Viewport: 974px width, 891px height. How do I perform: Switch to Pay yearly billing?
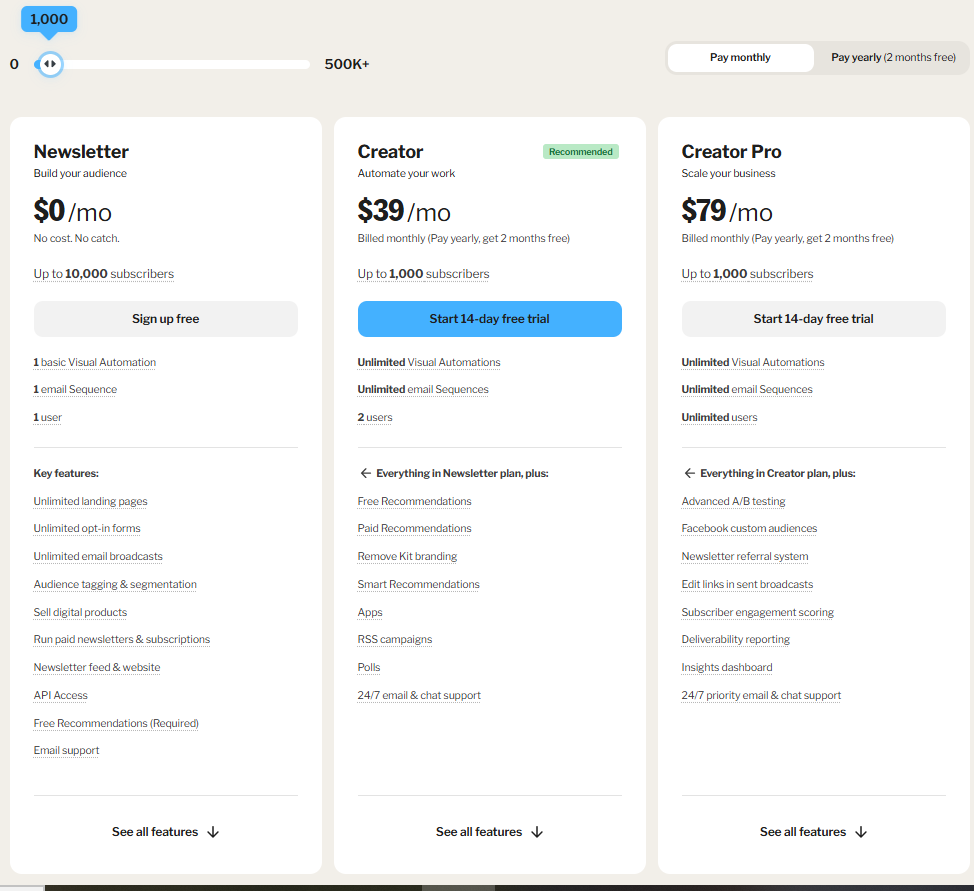tap(893, 58)
